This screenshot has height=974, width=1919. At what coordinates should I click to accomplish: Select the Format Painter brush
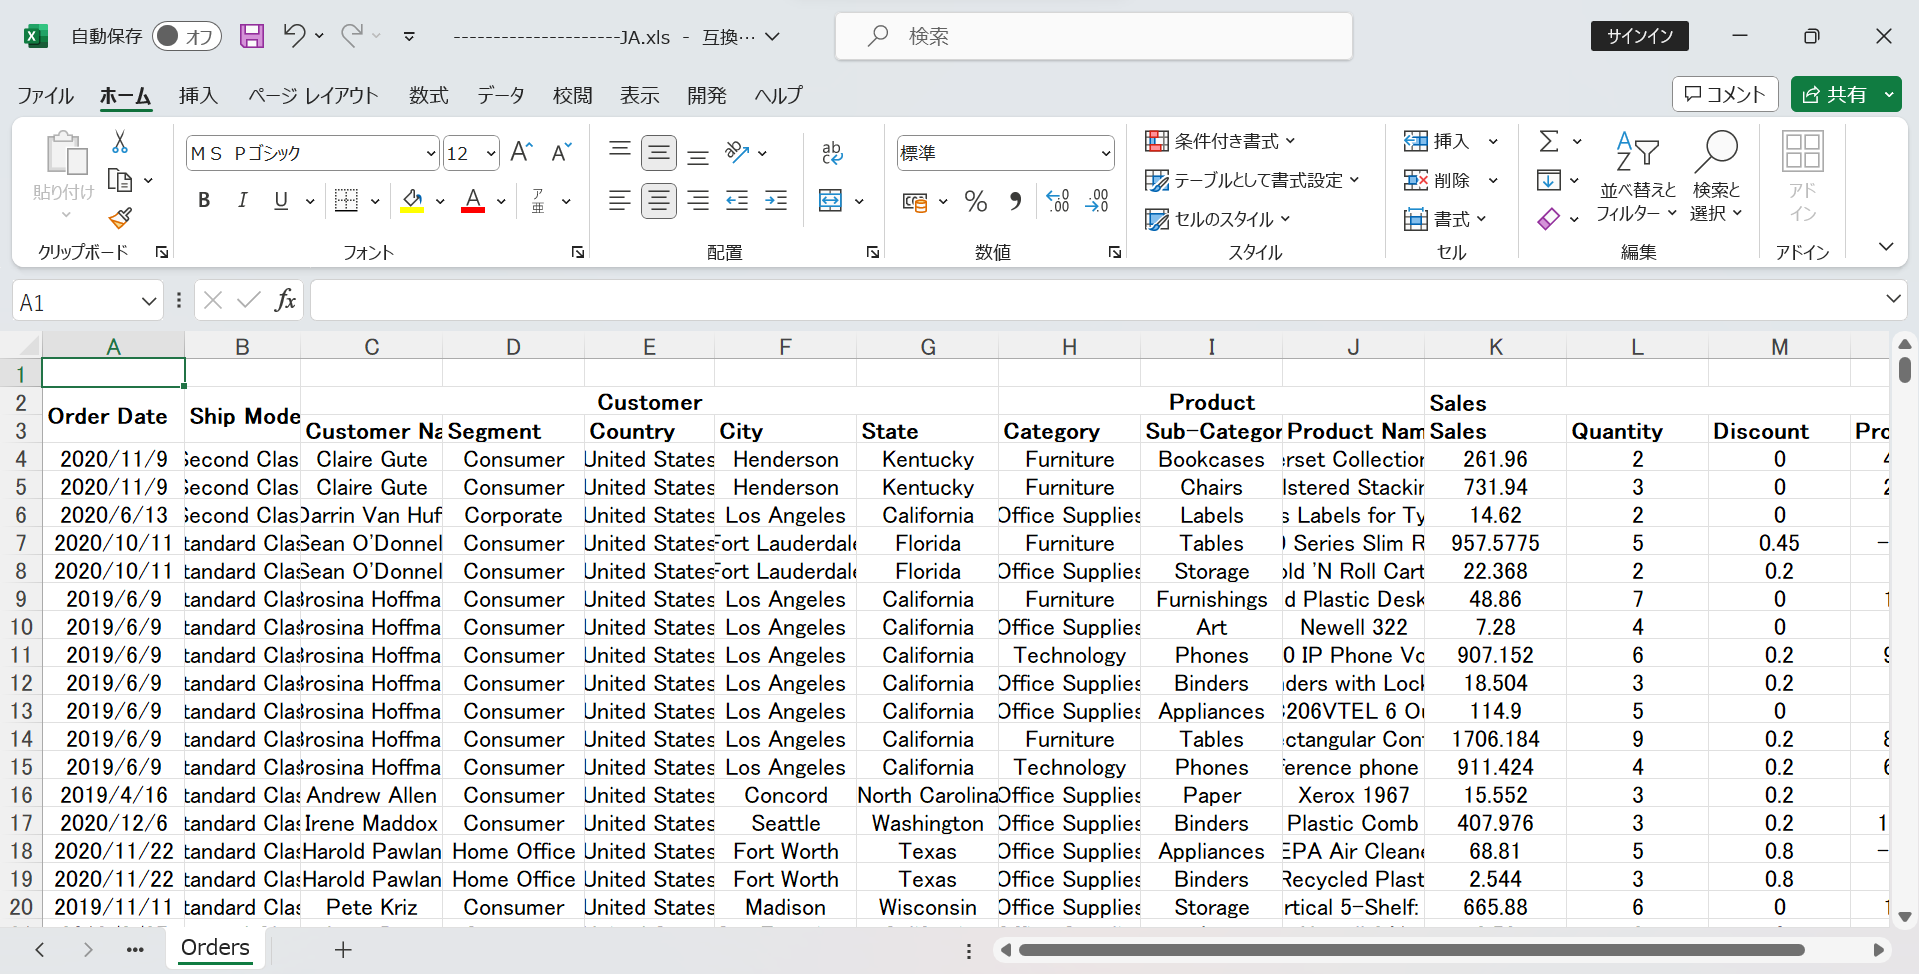click(120, 217)
